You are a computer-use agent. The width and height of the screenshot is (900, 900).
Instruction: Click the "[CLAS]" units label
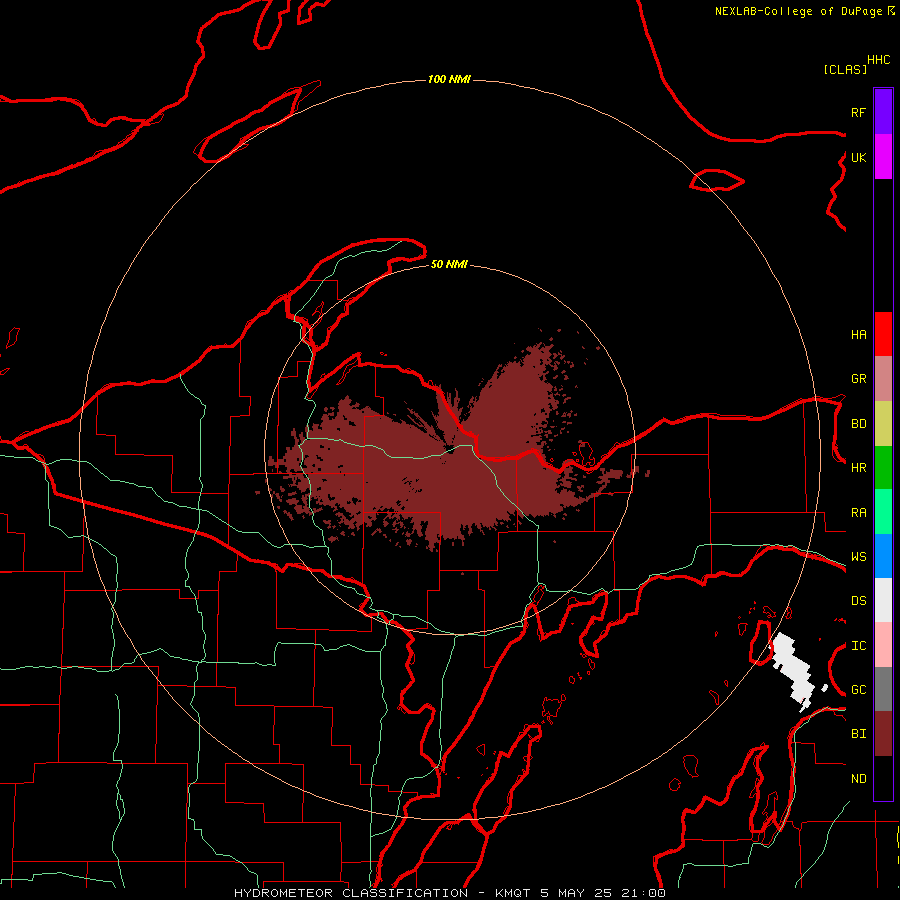tap(845, 70)
